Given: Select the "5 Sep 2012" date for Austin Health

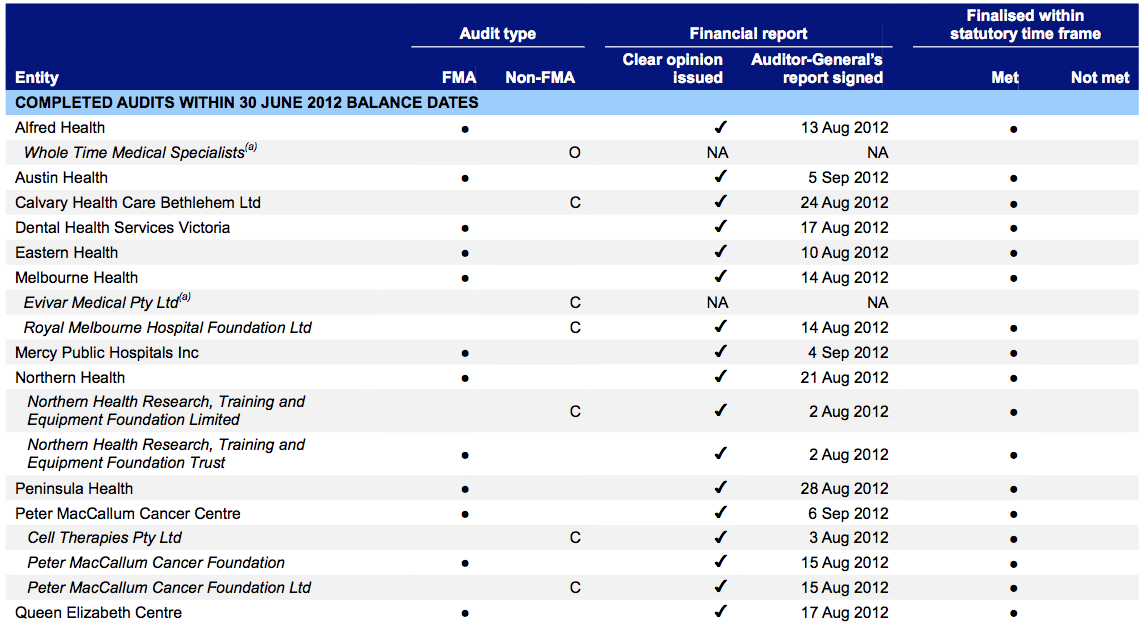Looking at the screenshot, I should click(849, 178).
